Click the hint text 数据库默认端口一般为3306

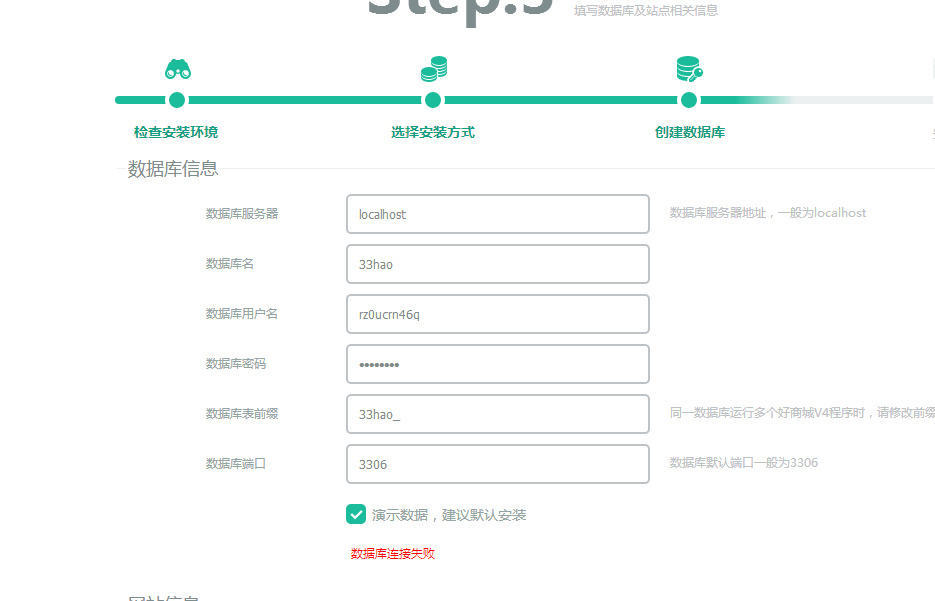pyautogui.click(x=744, y=463)
